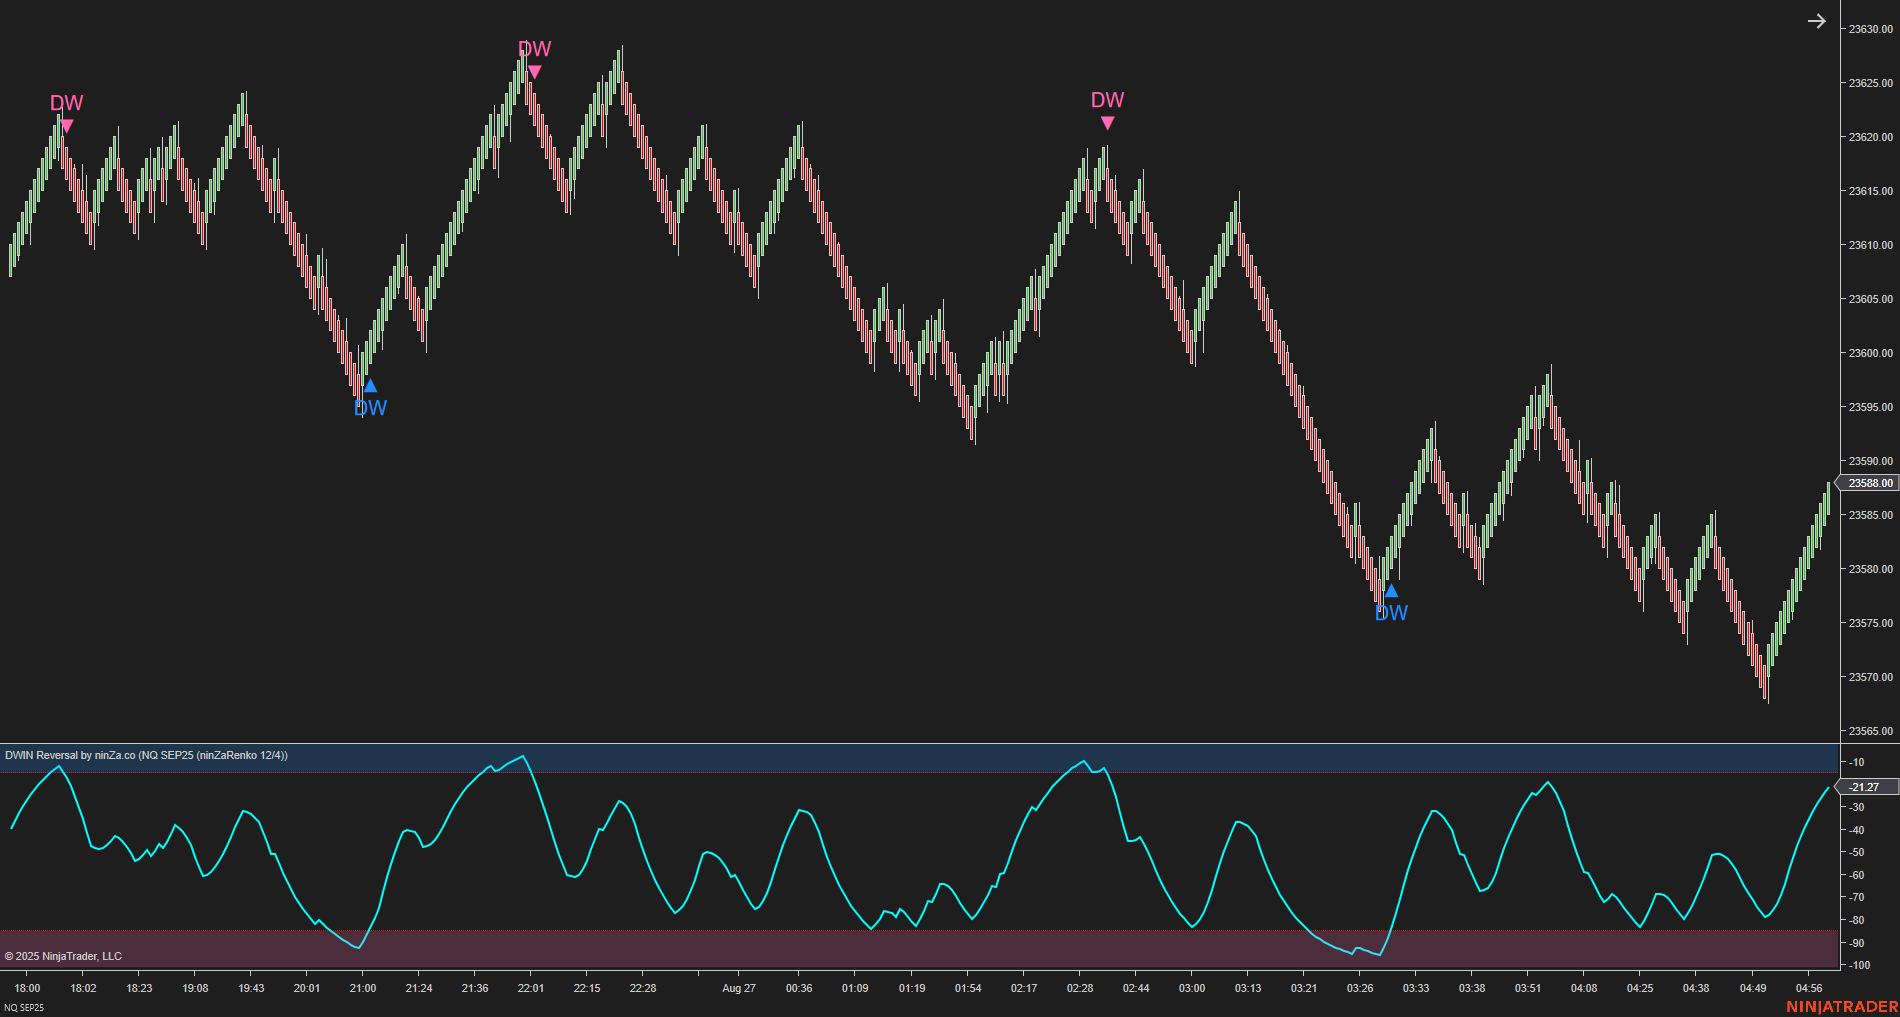Click the © 2025 NinjaTrader, LLC text

63,956
